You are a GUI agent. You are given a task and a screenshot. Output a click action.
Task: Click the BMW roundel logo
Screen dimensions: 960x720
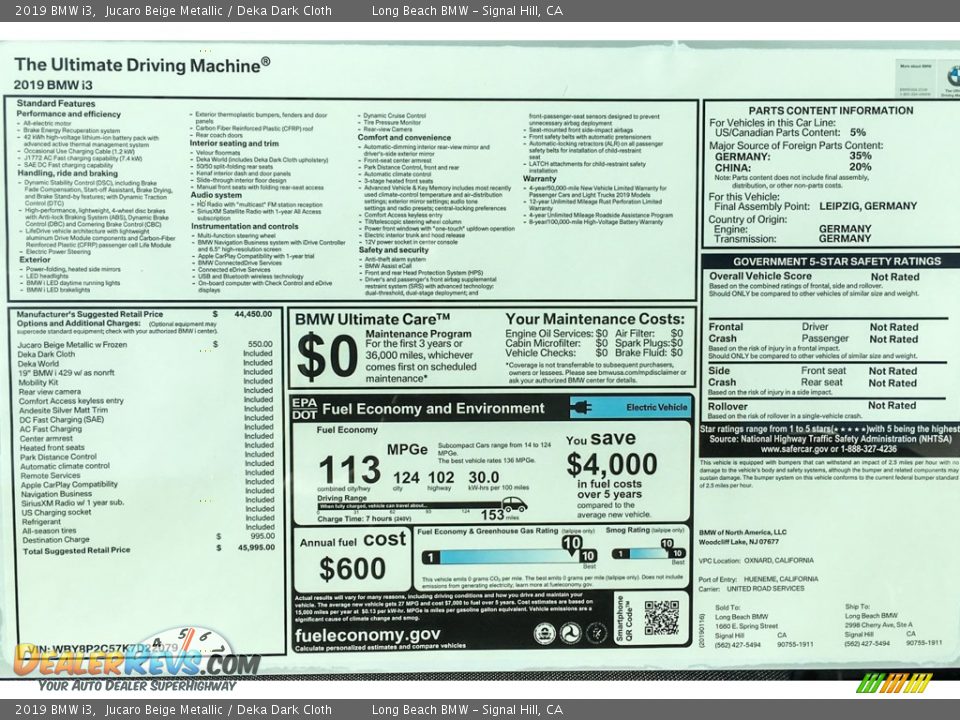pyautogui.click(x=952, y=76)
